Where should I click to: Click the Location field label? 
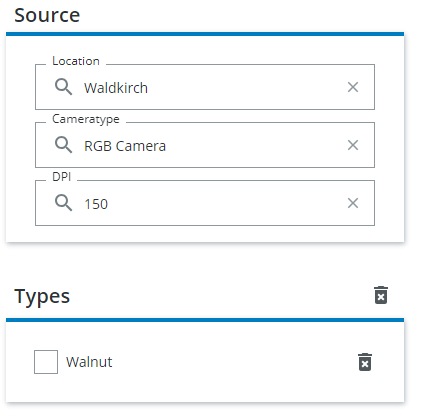click(x=76, y=61)
